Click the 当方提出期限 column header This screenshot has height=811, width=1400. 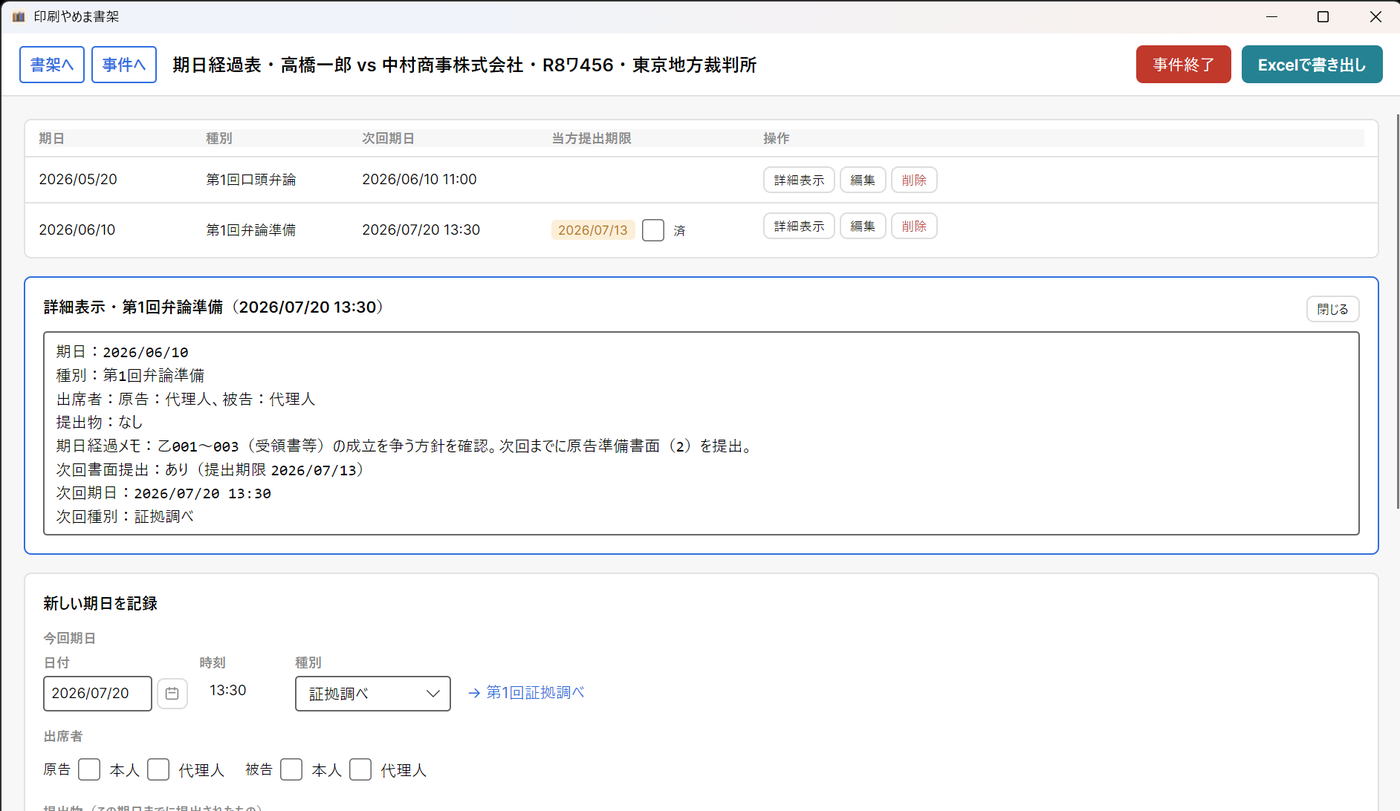pos(592,138)
